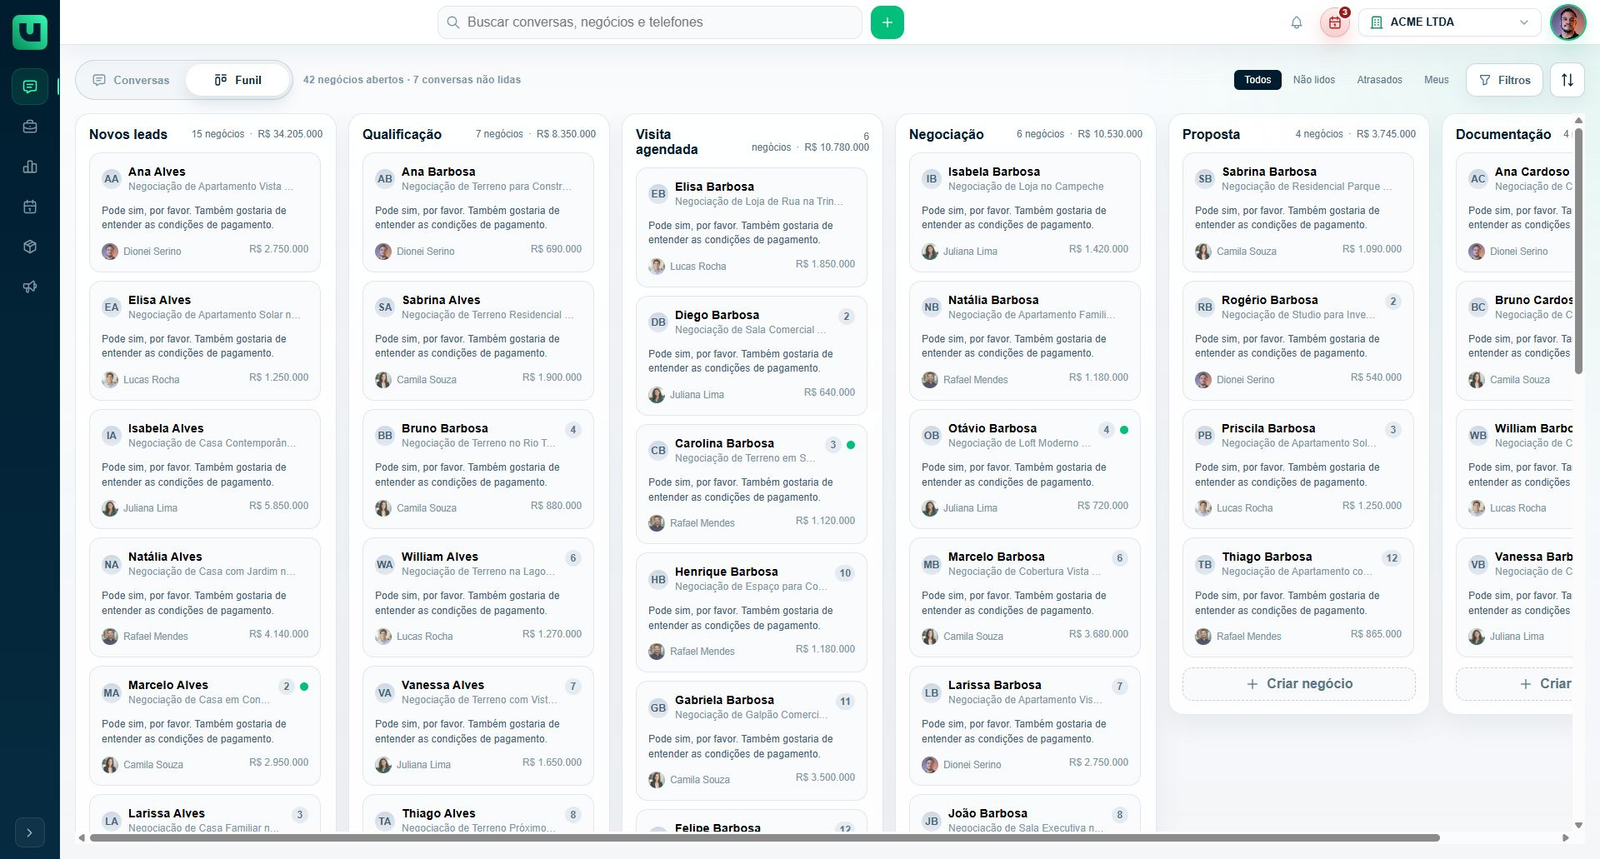Image resolution: width=1600 pixels, height=859 pixels.
Task: Open the bar chart reports sidebar icon
Action: coord(30,167)
